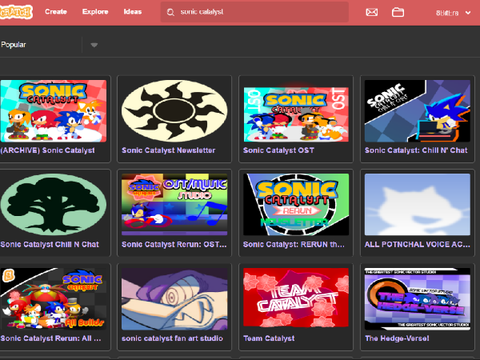
Task: Open the My Stuff folder icon
Action: coord(398,12)
